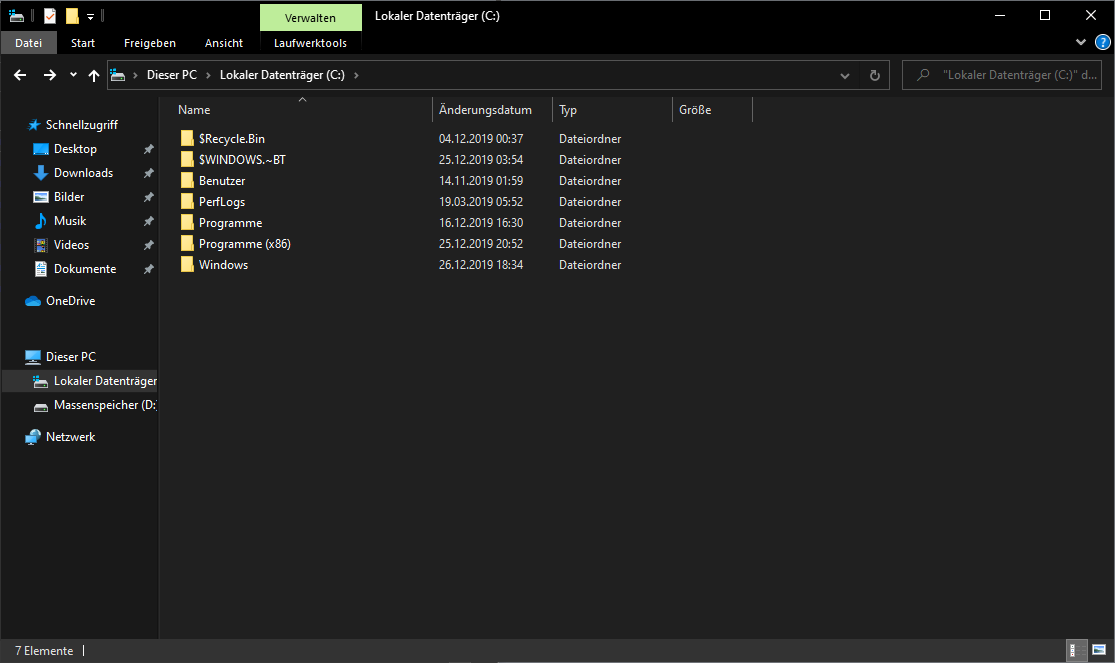Screen dimensions: 1115x663
Task: Click the pin icon next to Downloads
Action: (149, 173)
